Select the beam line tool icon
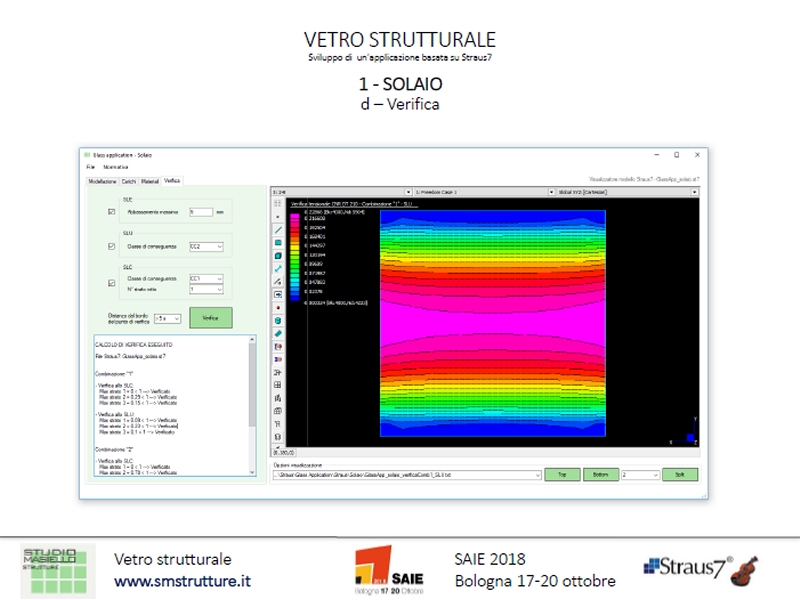This screenshot has height=600, width=800. click(277, 229)
